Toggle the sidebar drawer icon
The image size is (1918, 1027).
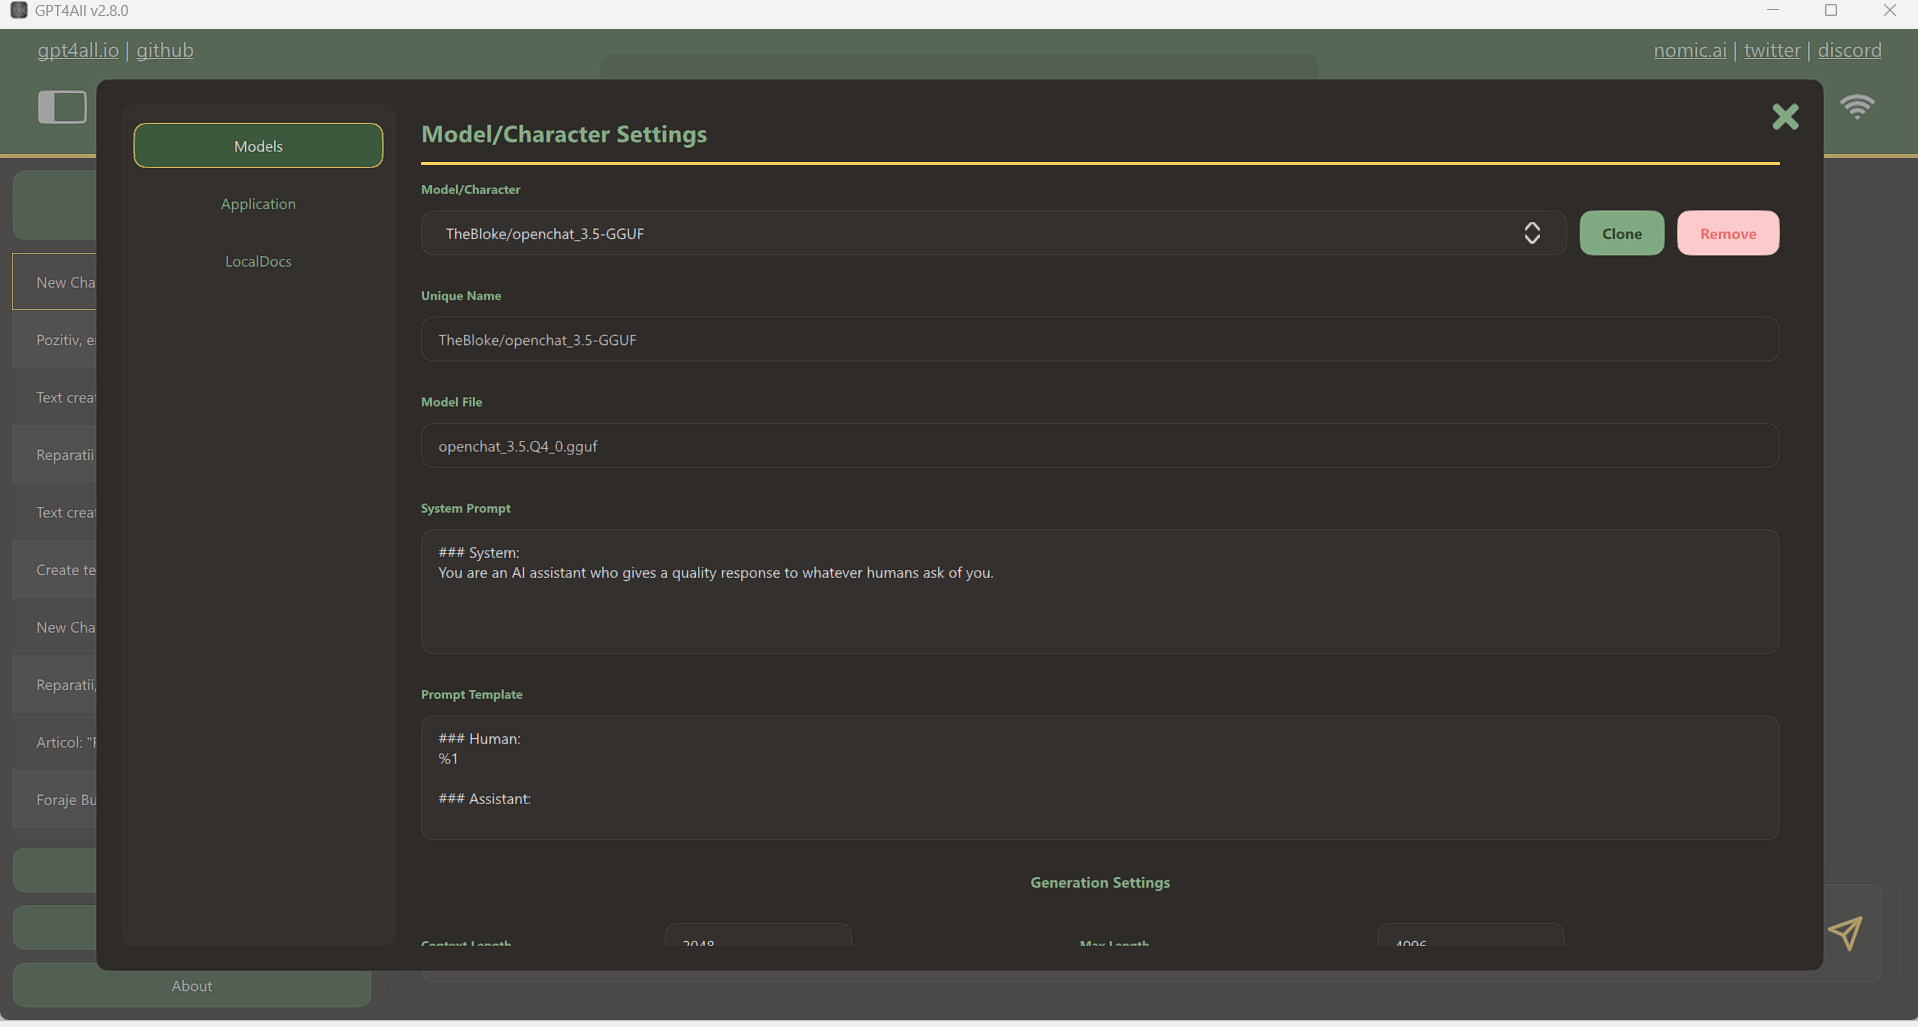click(x=62, y=107)
